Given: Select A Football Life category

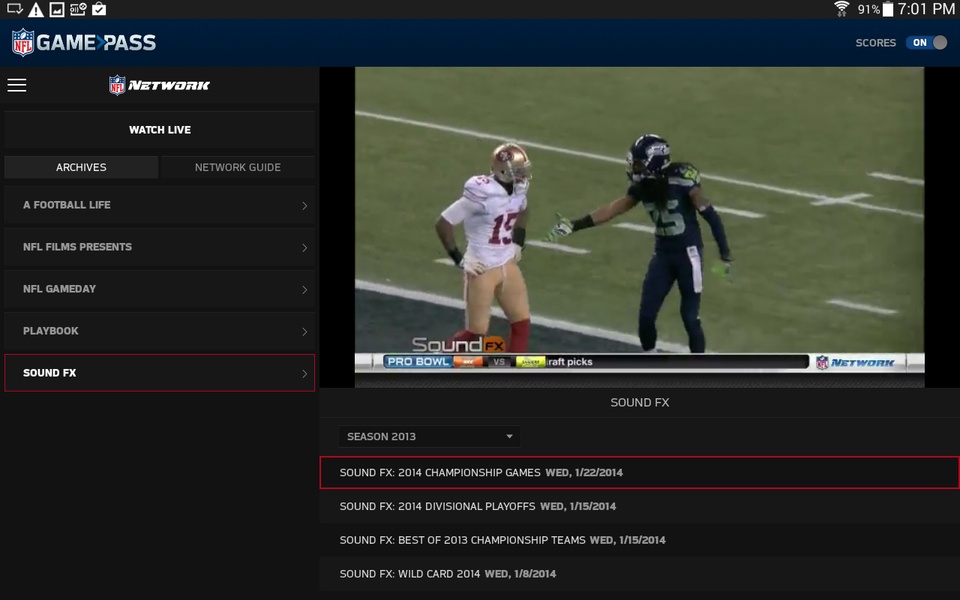Looking at the screenshot, I should [x=159, y=205].
